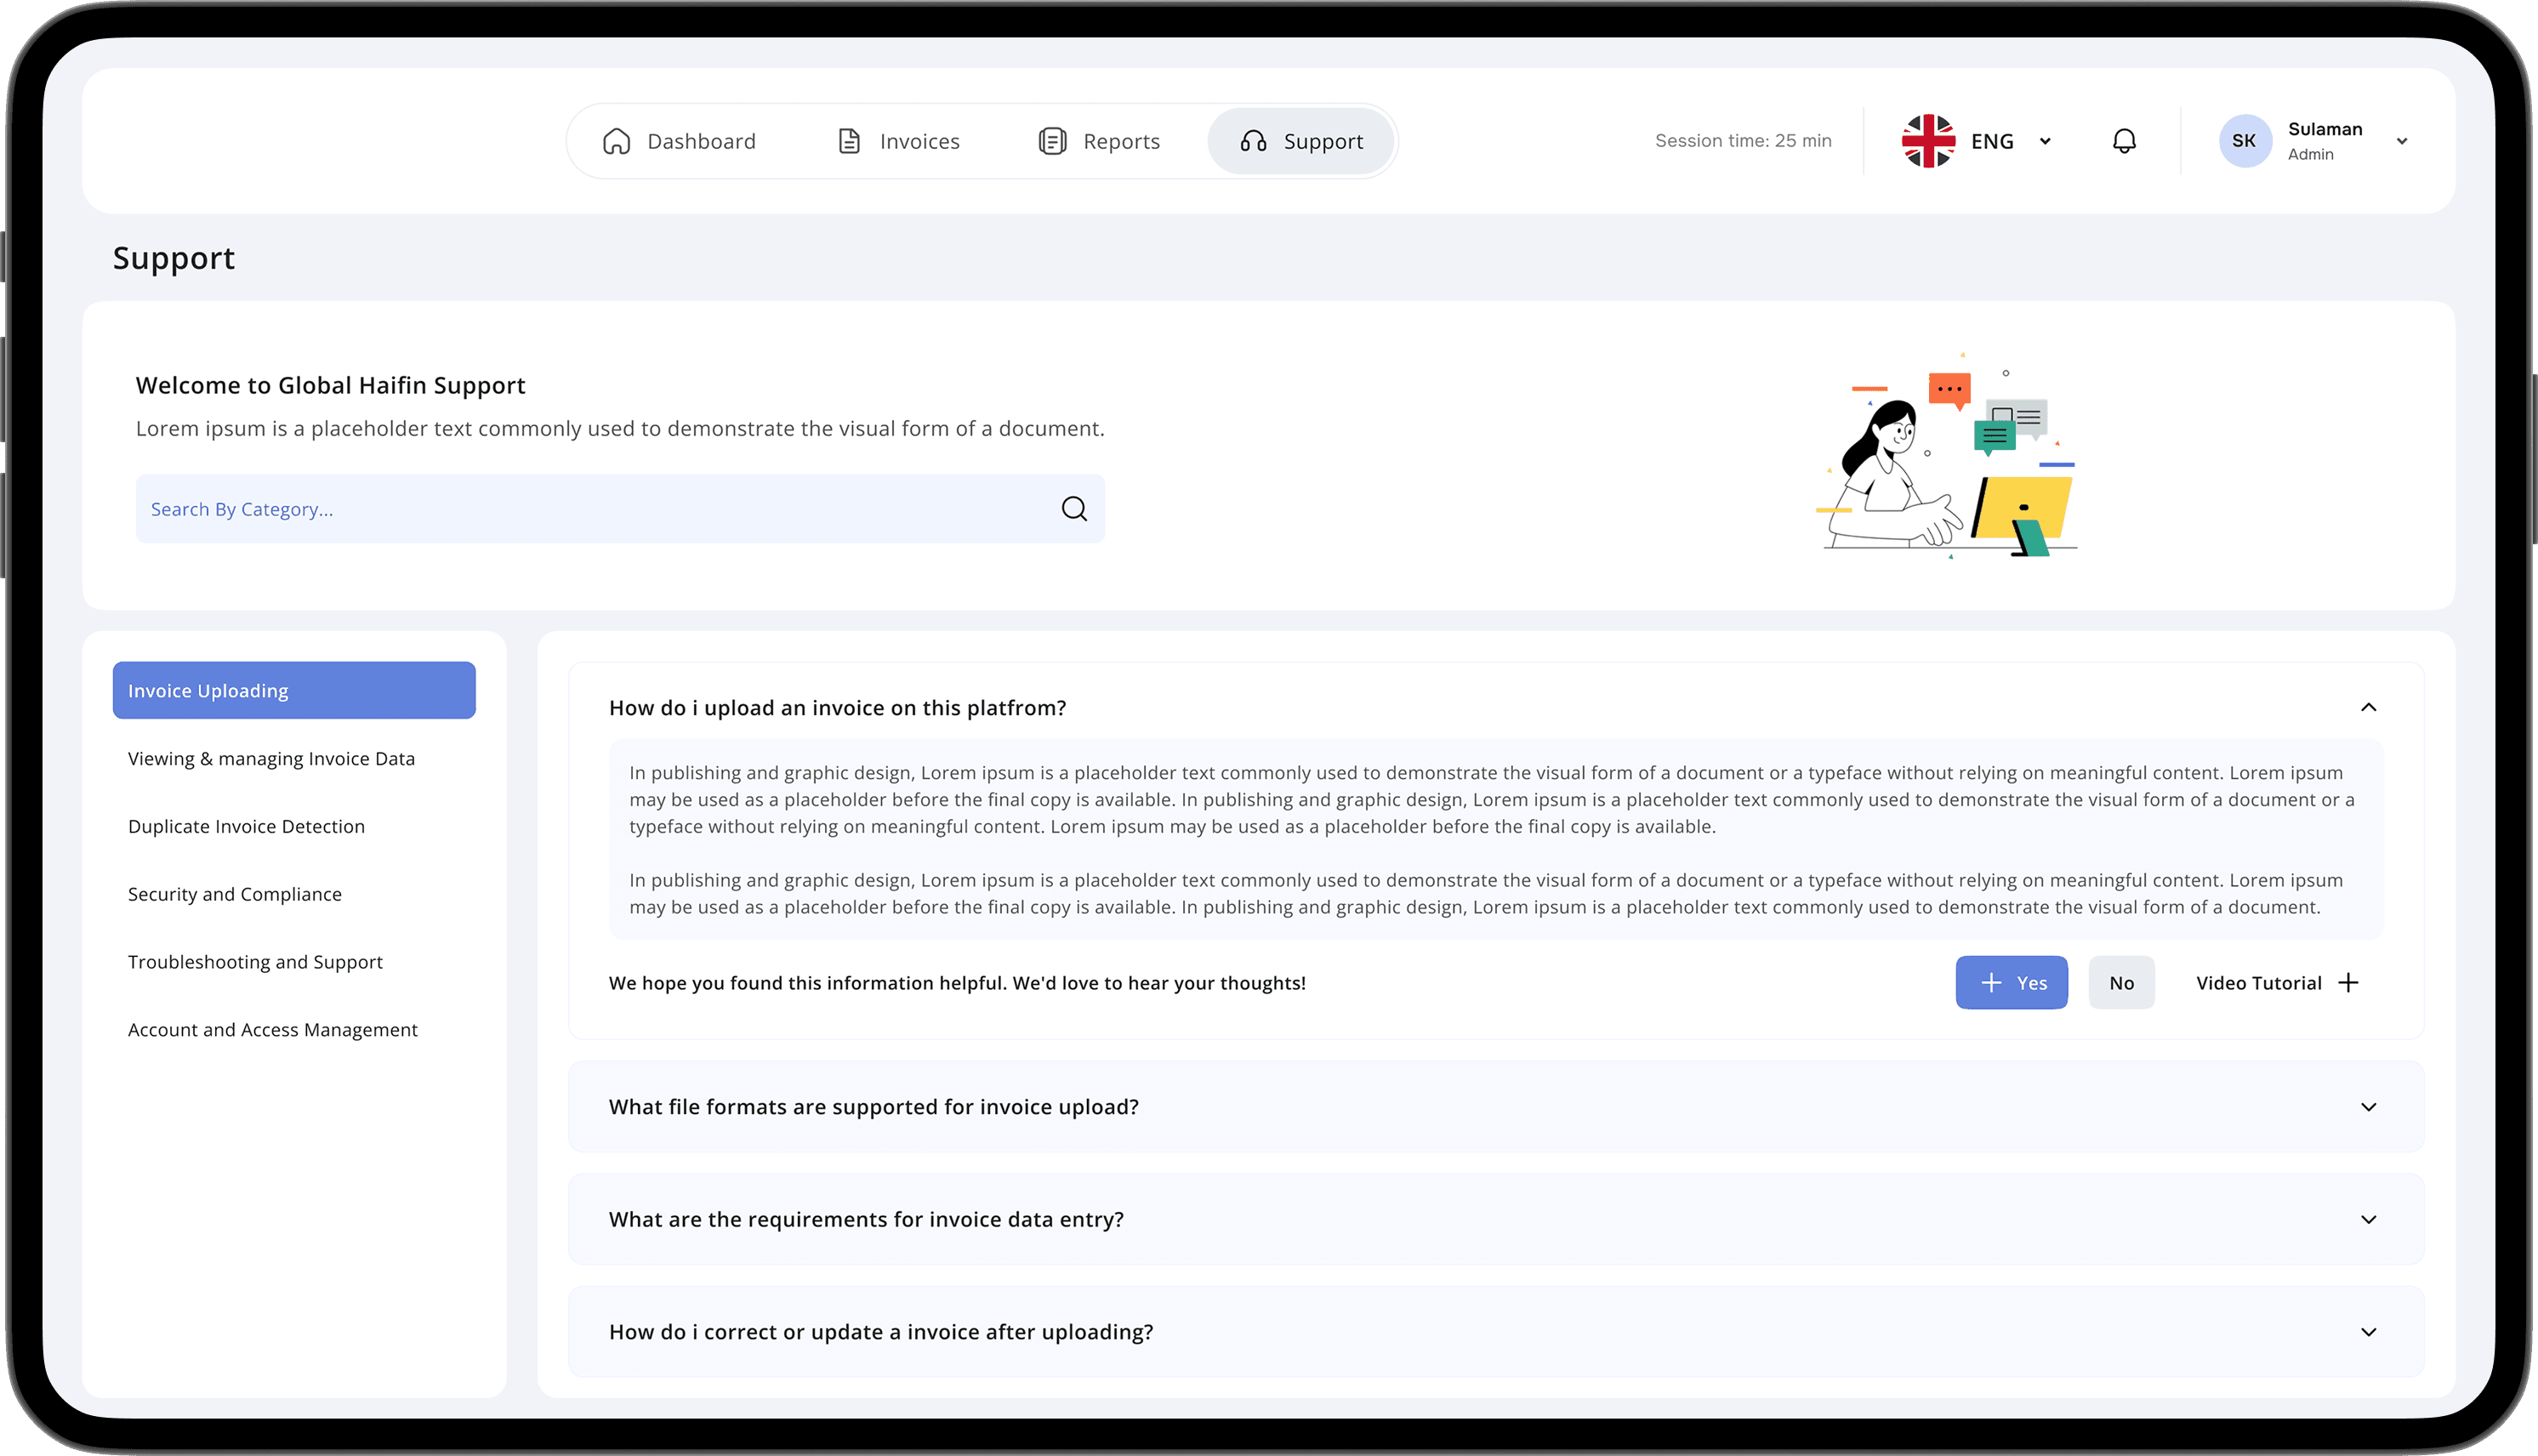
Task: Click the notification bell icon
Action: 2124,141
